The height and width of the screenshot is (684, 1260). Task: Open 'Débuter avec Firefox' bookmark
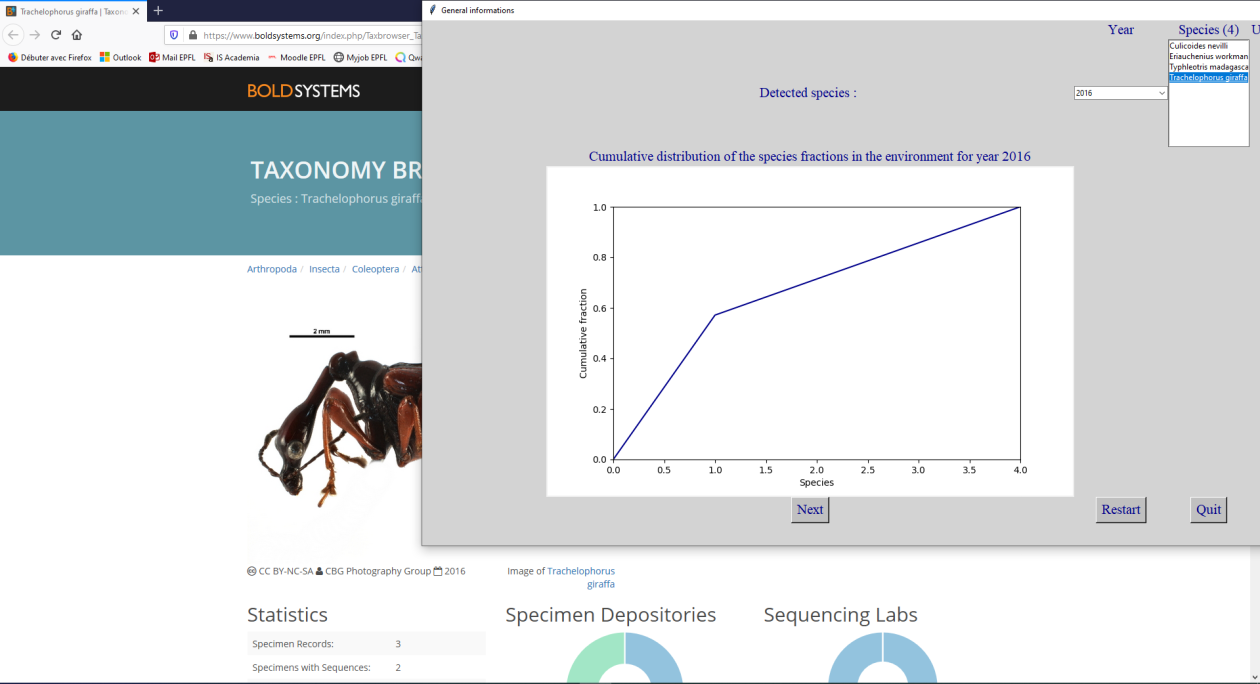click(x=49, y=57)
